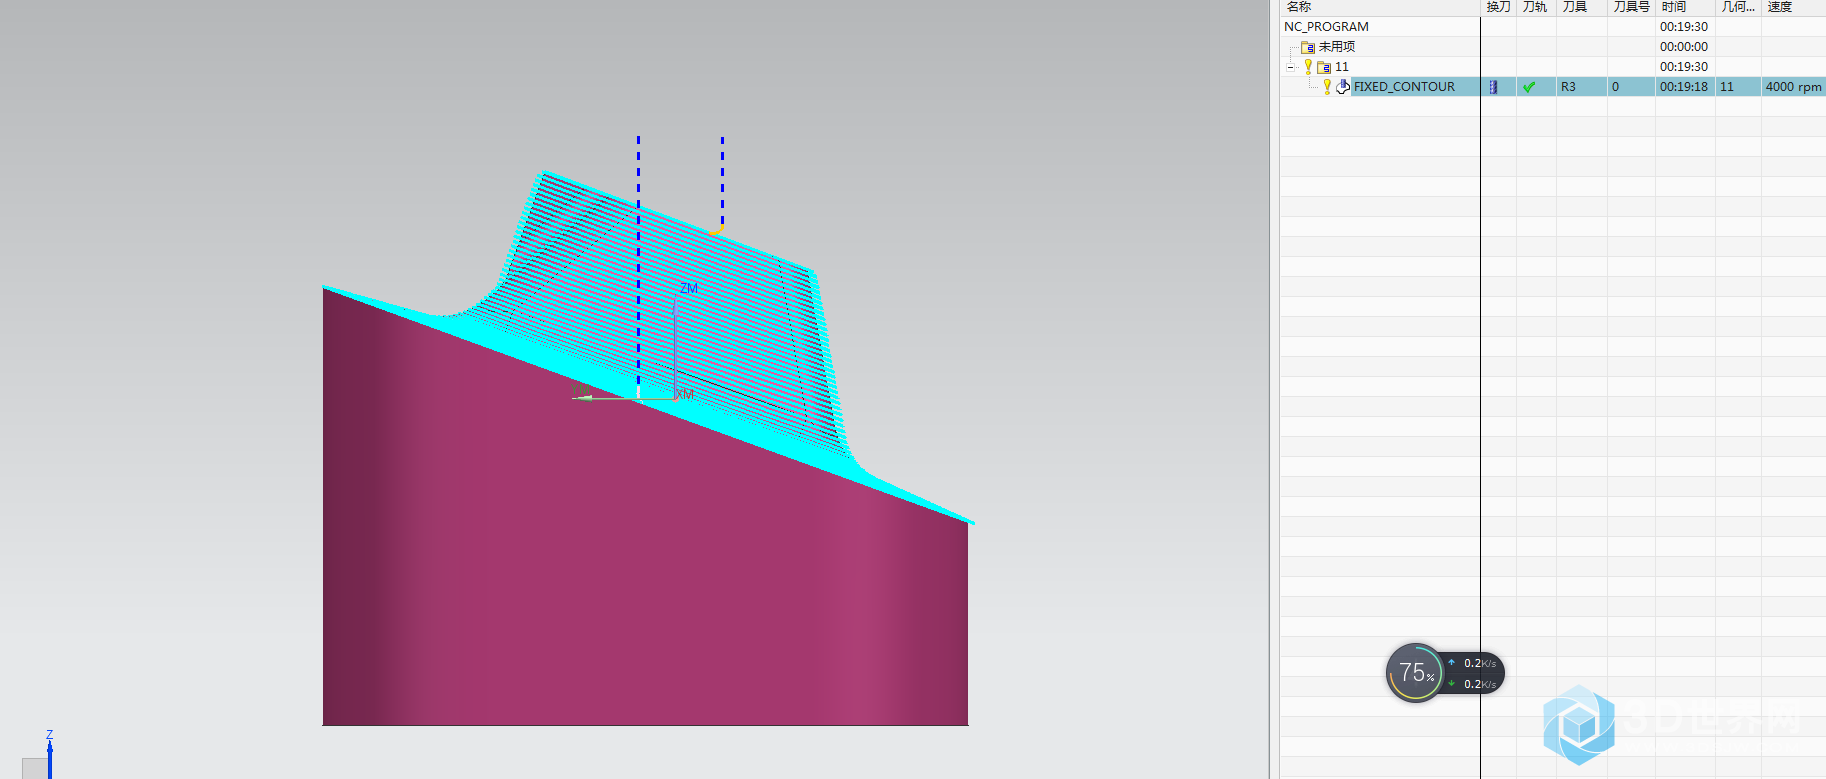
Task: Collapse the 11 program group node
Action: [1291, 67]
